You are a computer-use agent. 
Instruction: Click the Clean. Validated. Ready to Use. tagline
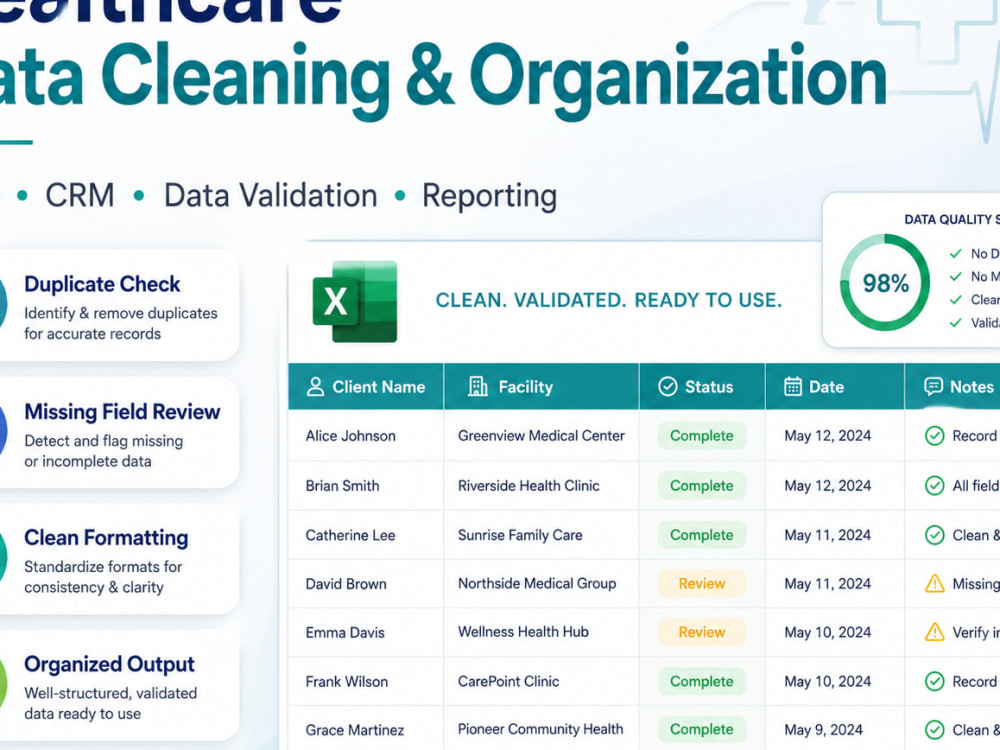(608, 300)
